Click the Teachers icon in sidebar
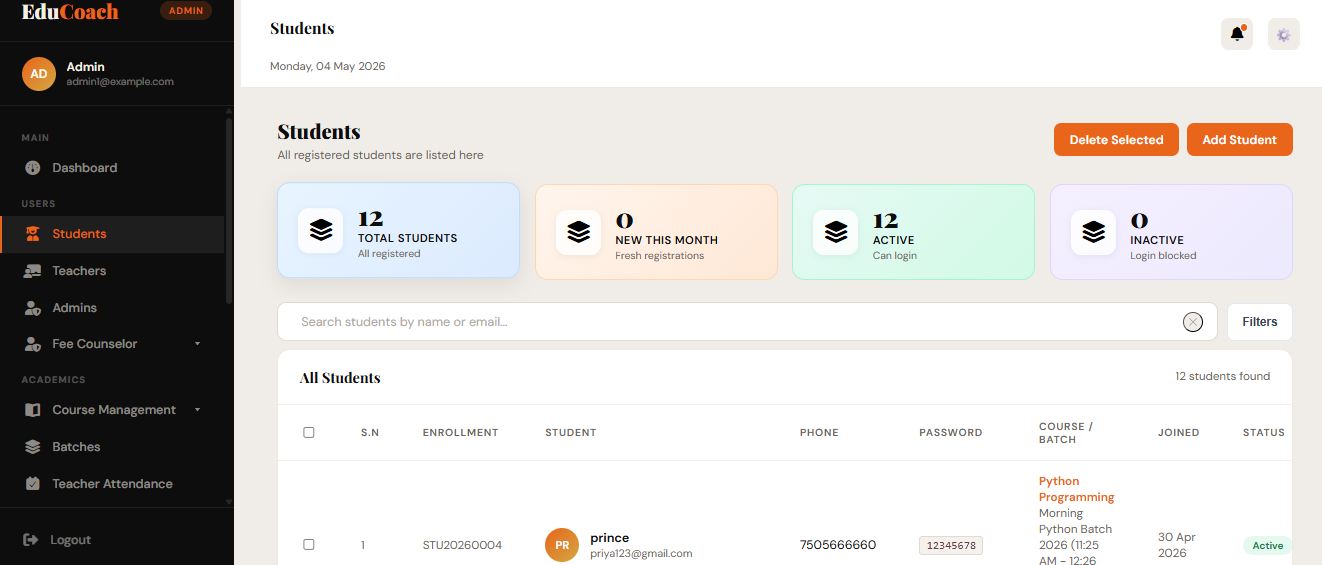 pos(33,271)
